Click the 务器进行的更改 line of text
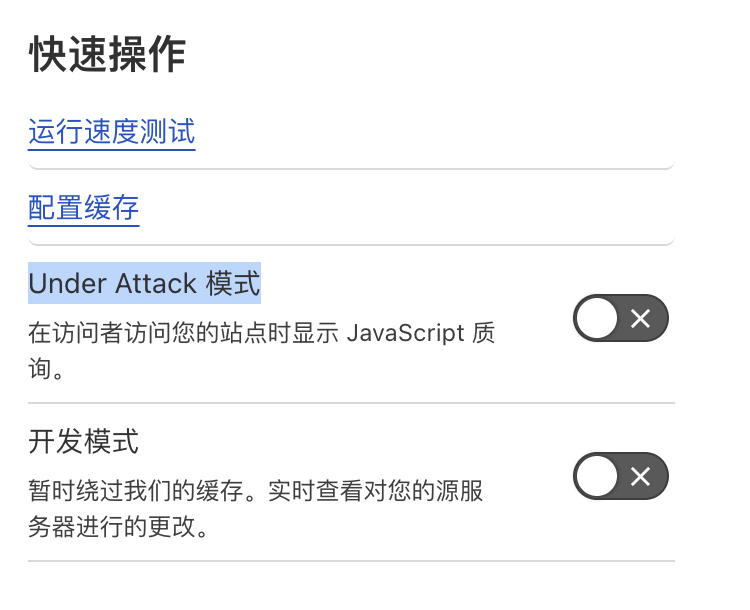Screen dimensions: 750x610 (118, 527)
